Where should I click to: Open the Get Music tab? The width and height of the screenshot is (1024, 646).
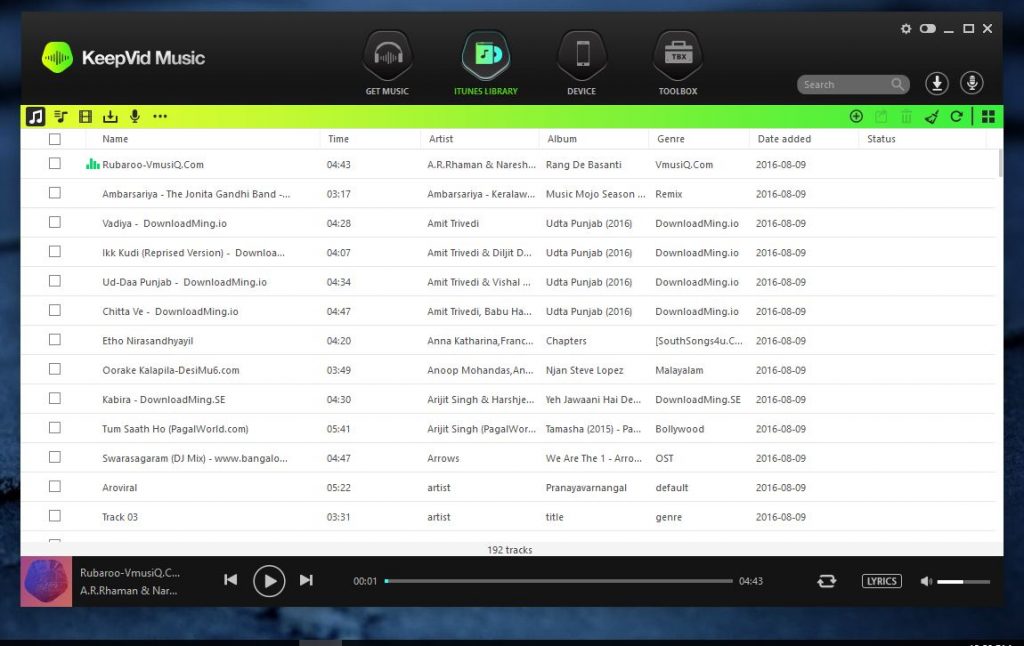tap(387, 63)
